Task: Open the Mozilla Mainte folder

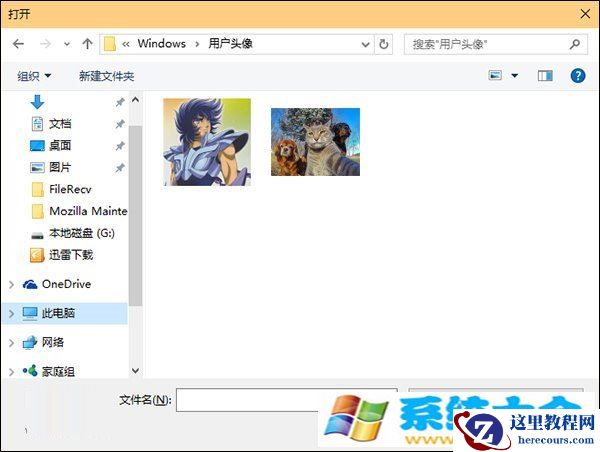Action: 88,211
